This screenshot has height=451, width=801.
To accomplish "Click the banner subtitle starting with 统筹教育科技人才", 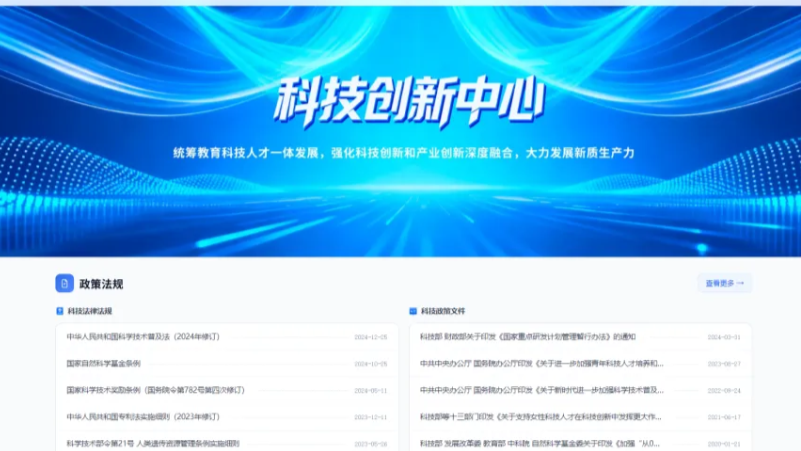I will (x=403, y=153).
